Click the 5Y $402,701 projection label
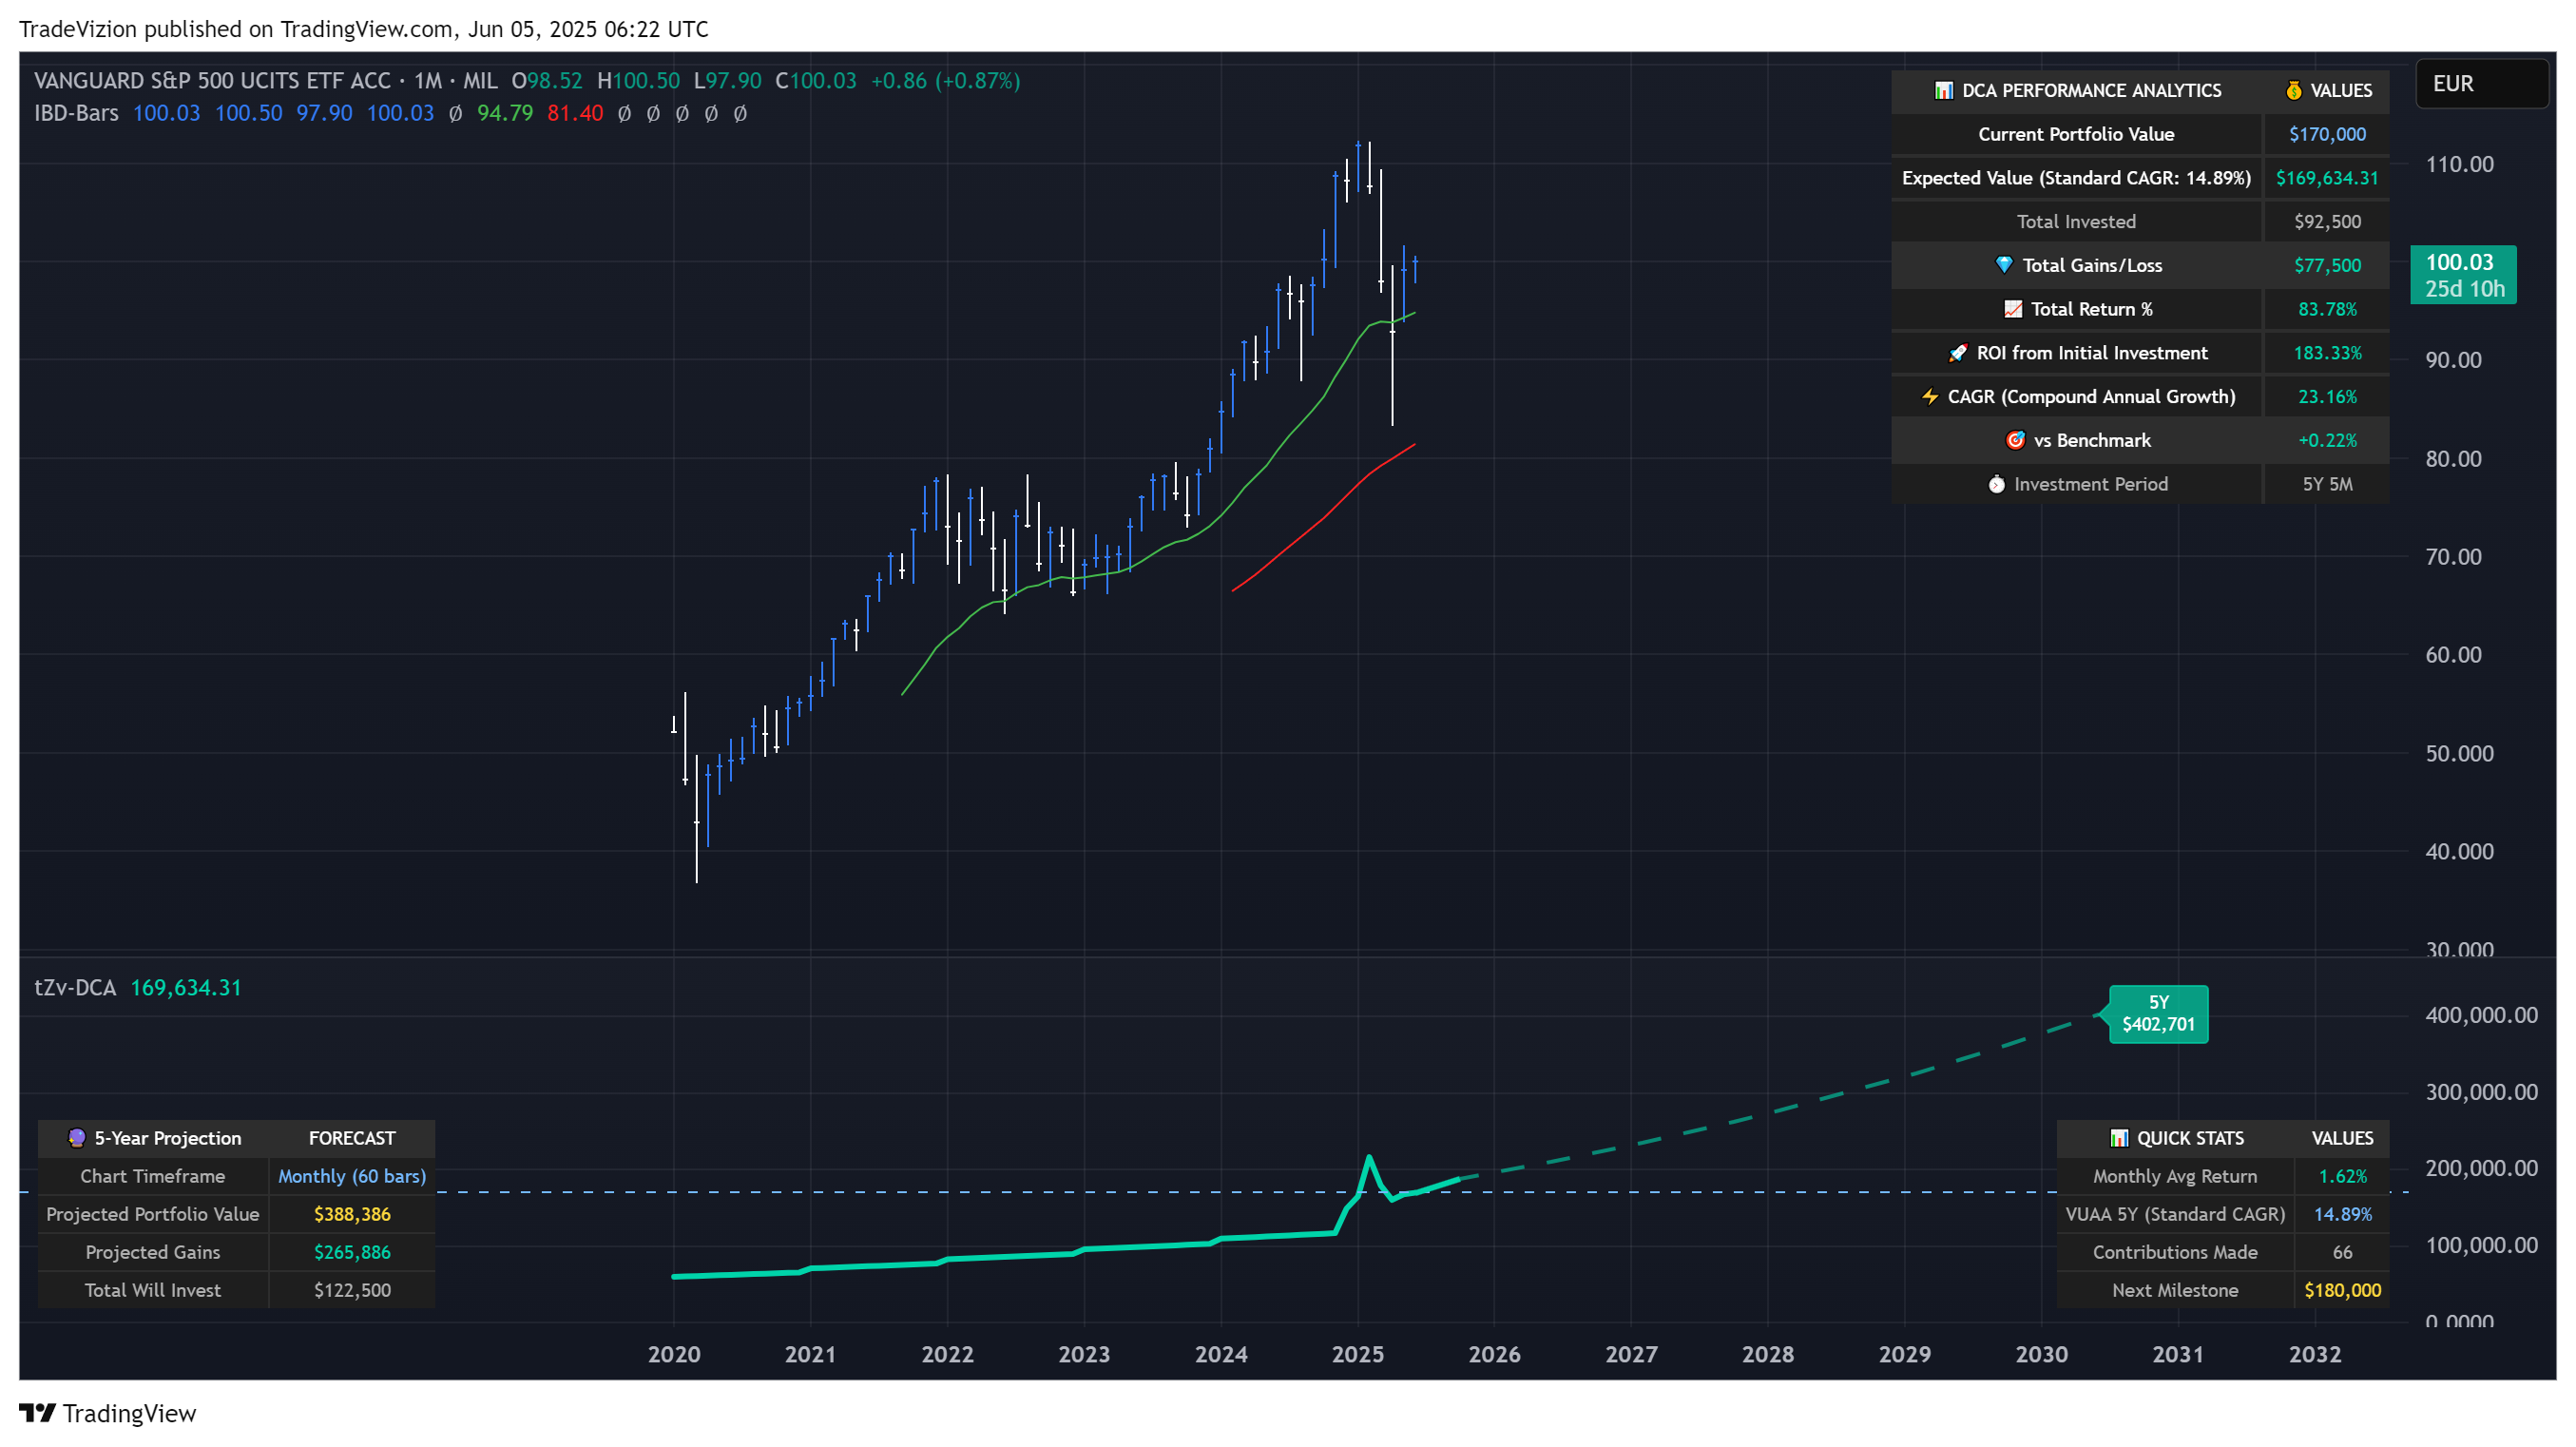This screenshot has width=2576, height=1447. click(x=2158, y=1014)
